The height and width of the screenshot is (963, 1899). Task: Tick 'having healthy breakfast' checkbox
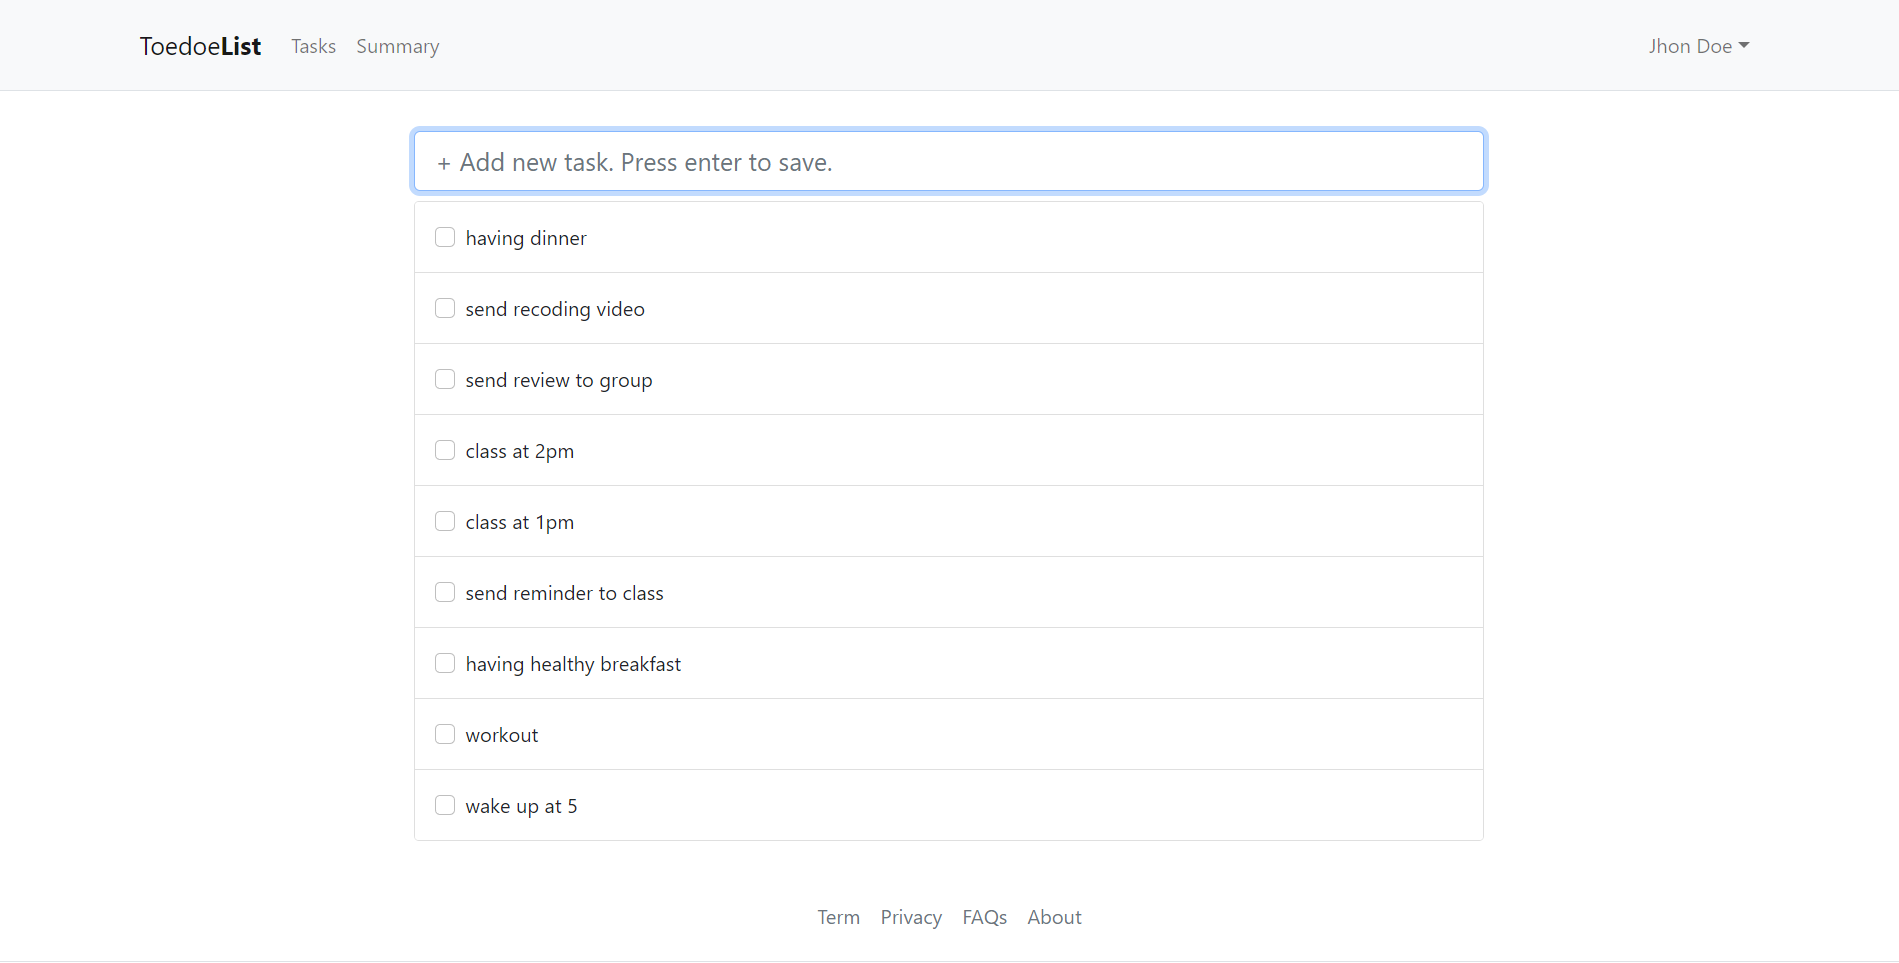pyautogui.click(x=445, y=663)
